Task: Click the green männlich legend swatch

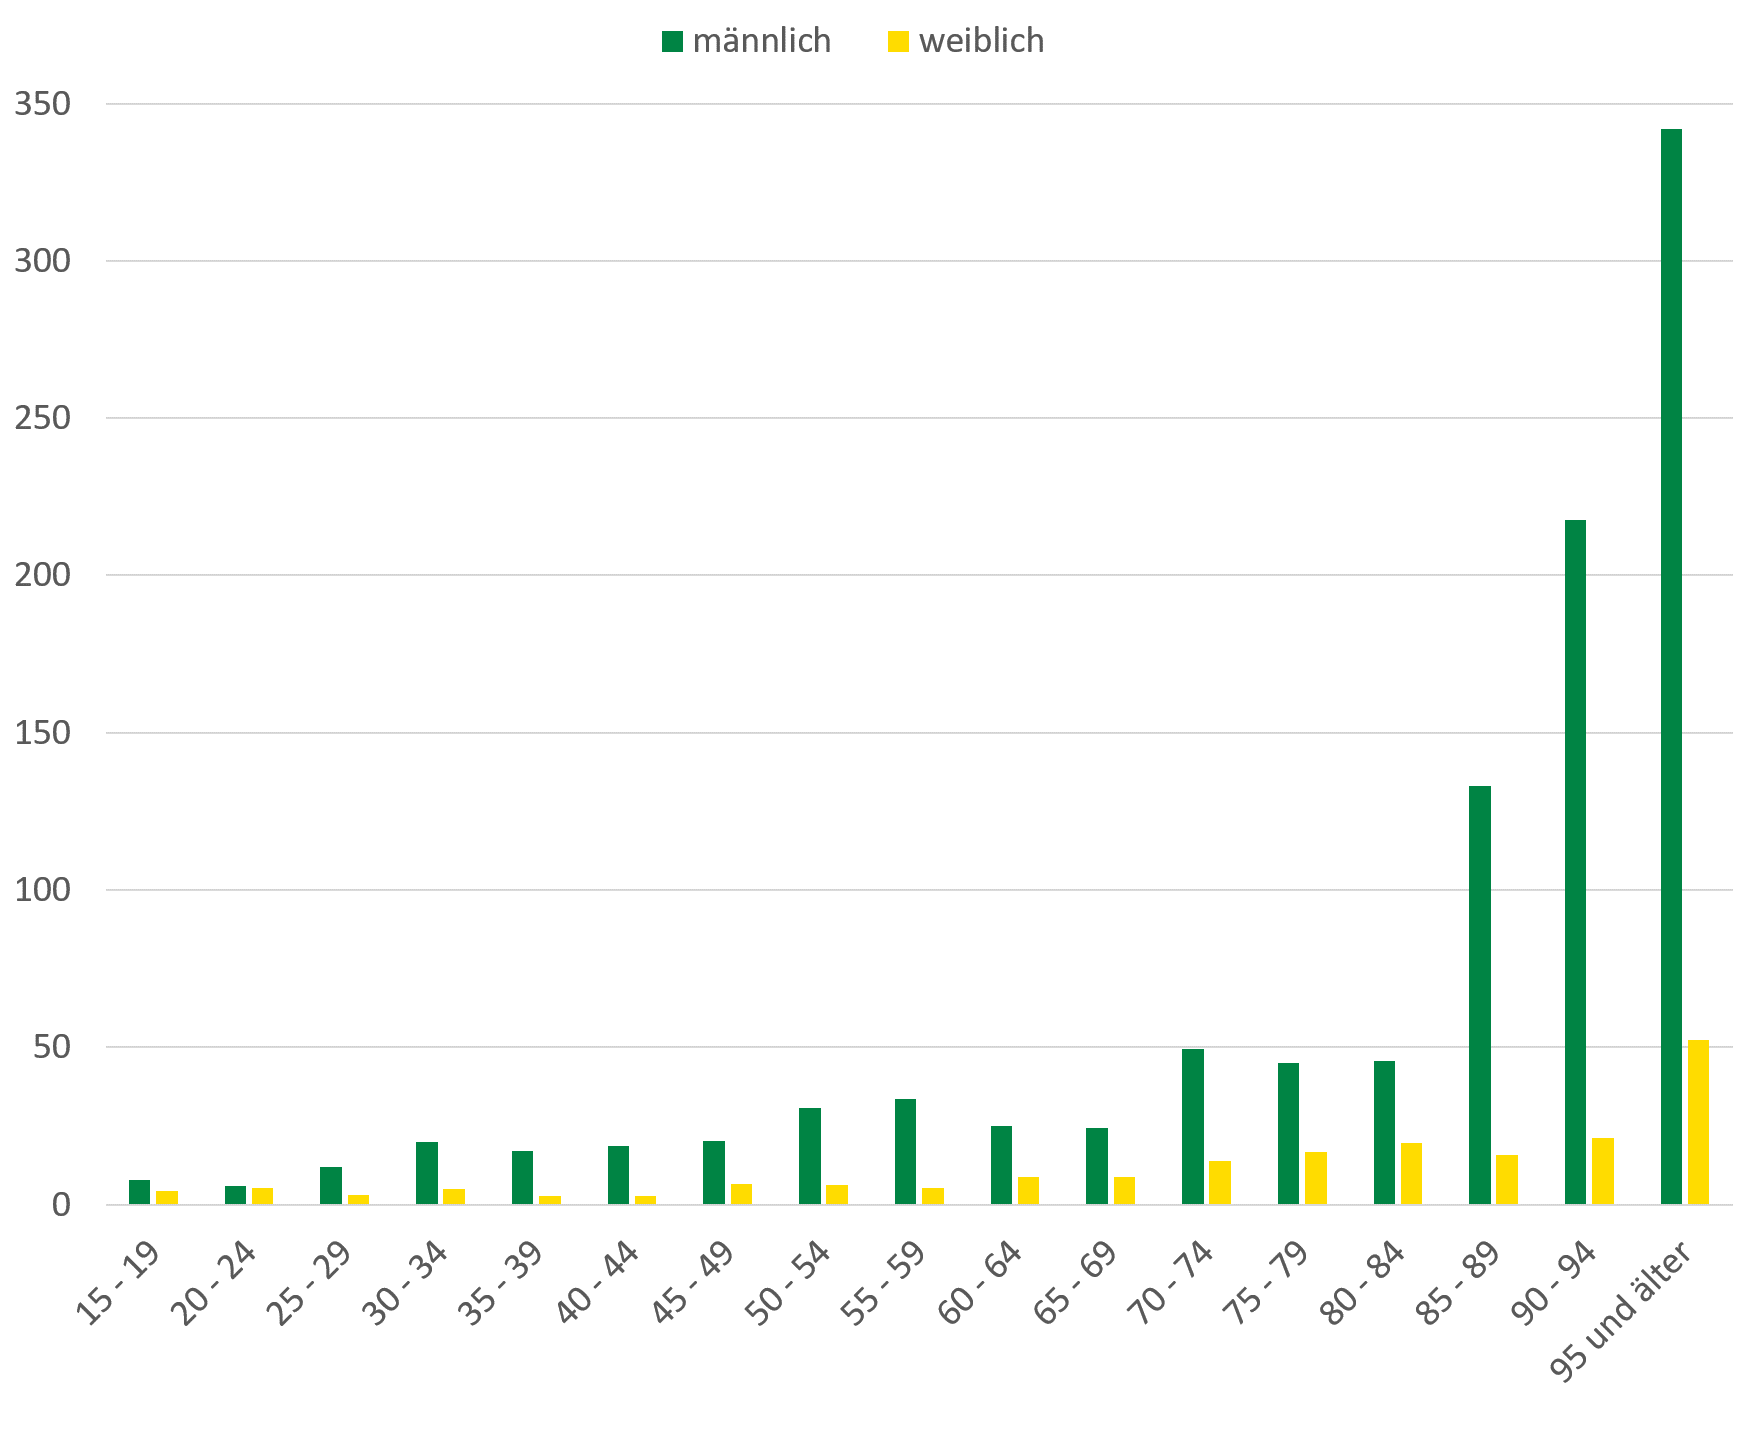Action: coord(672,41)
